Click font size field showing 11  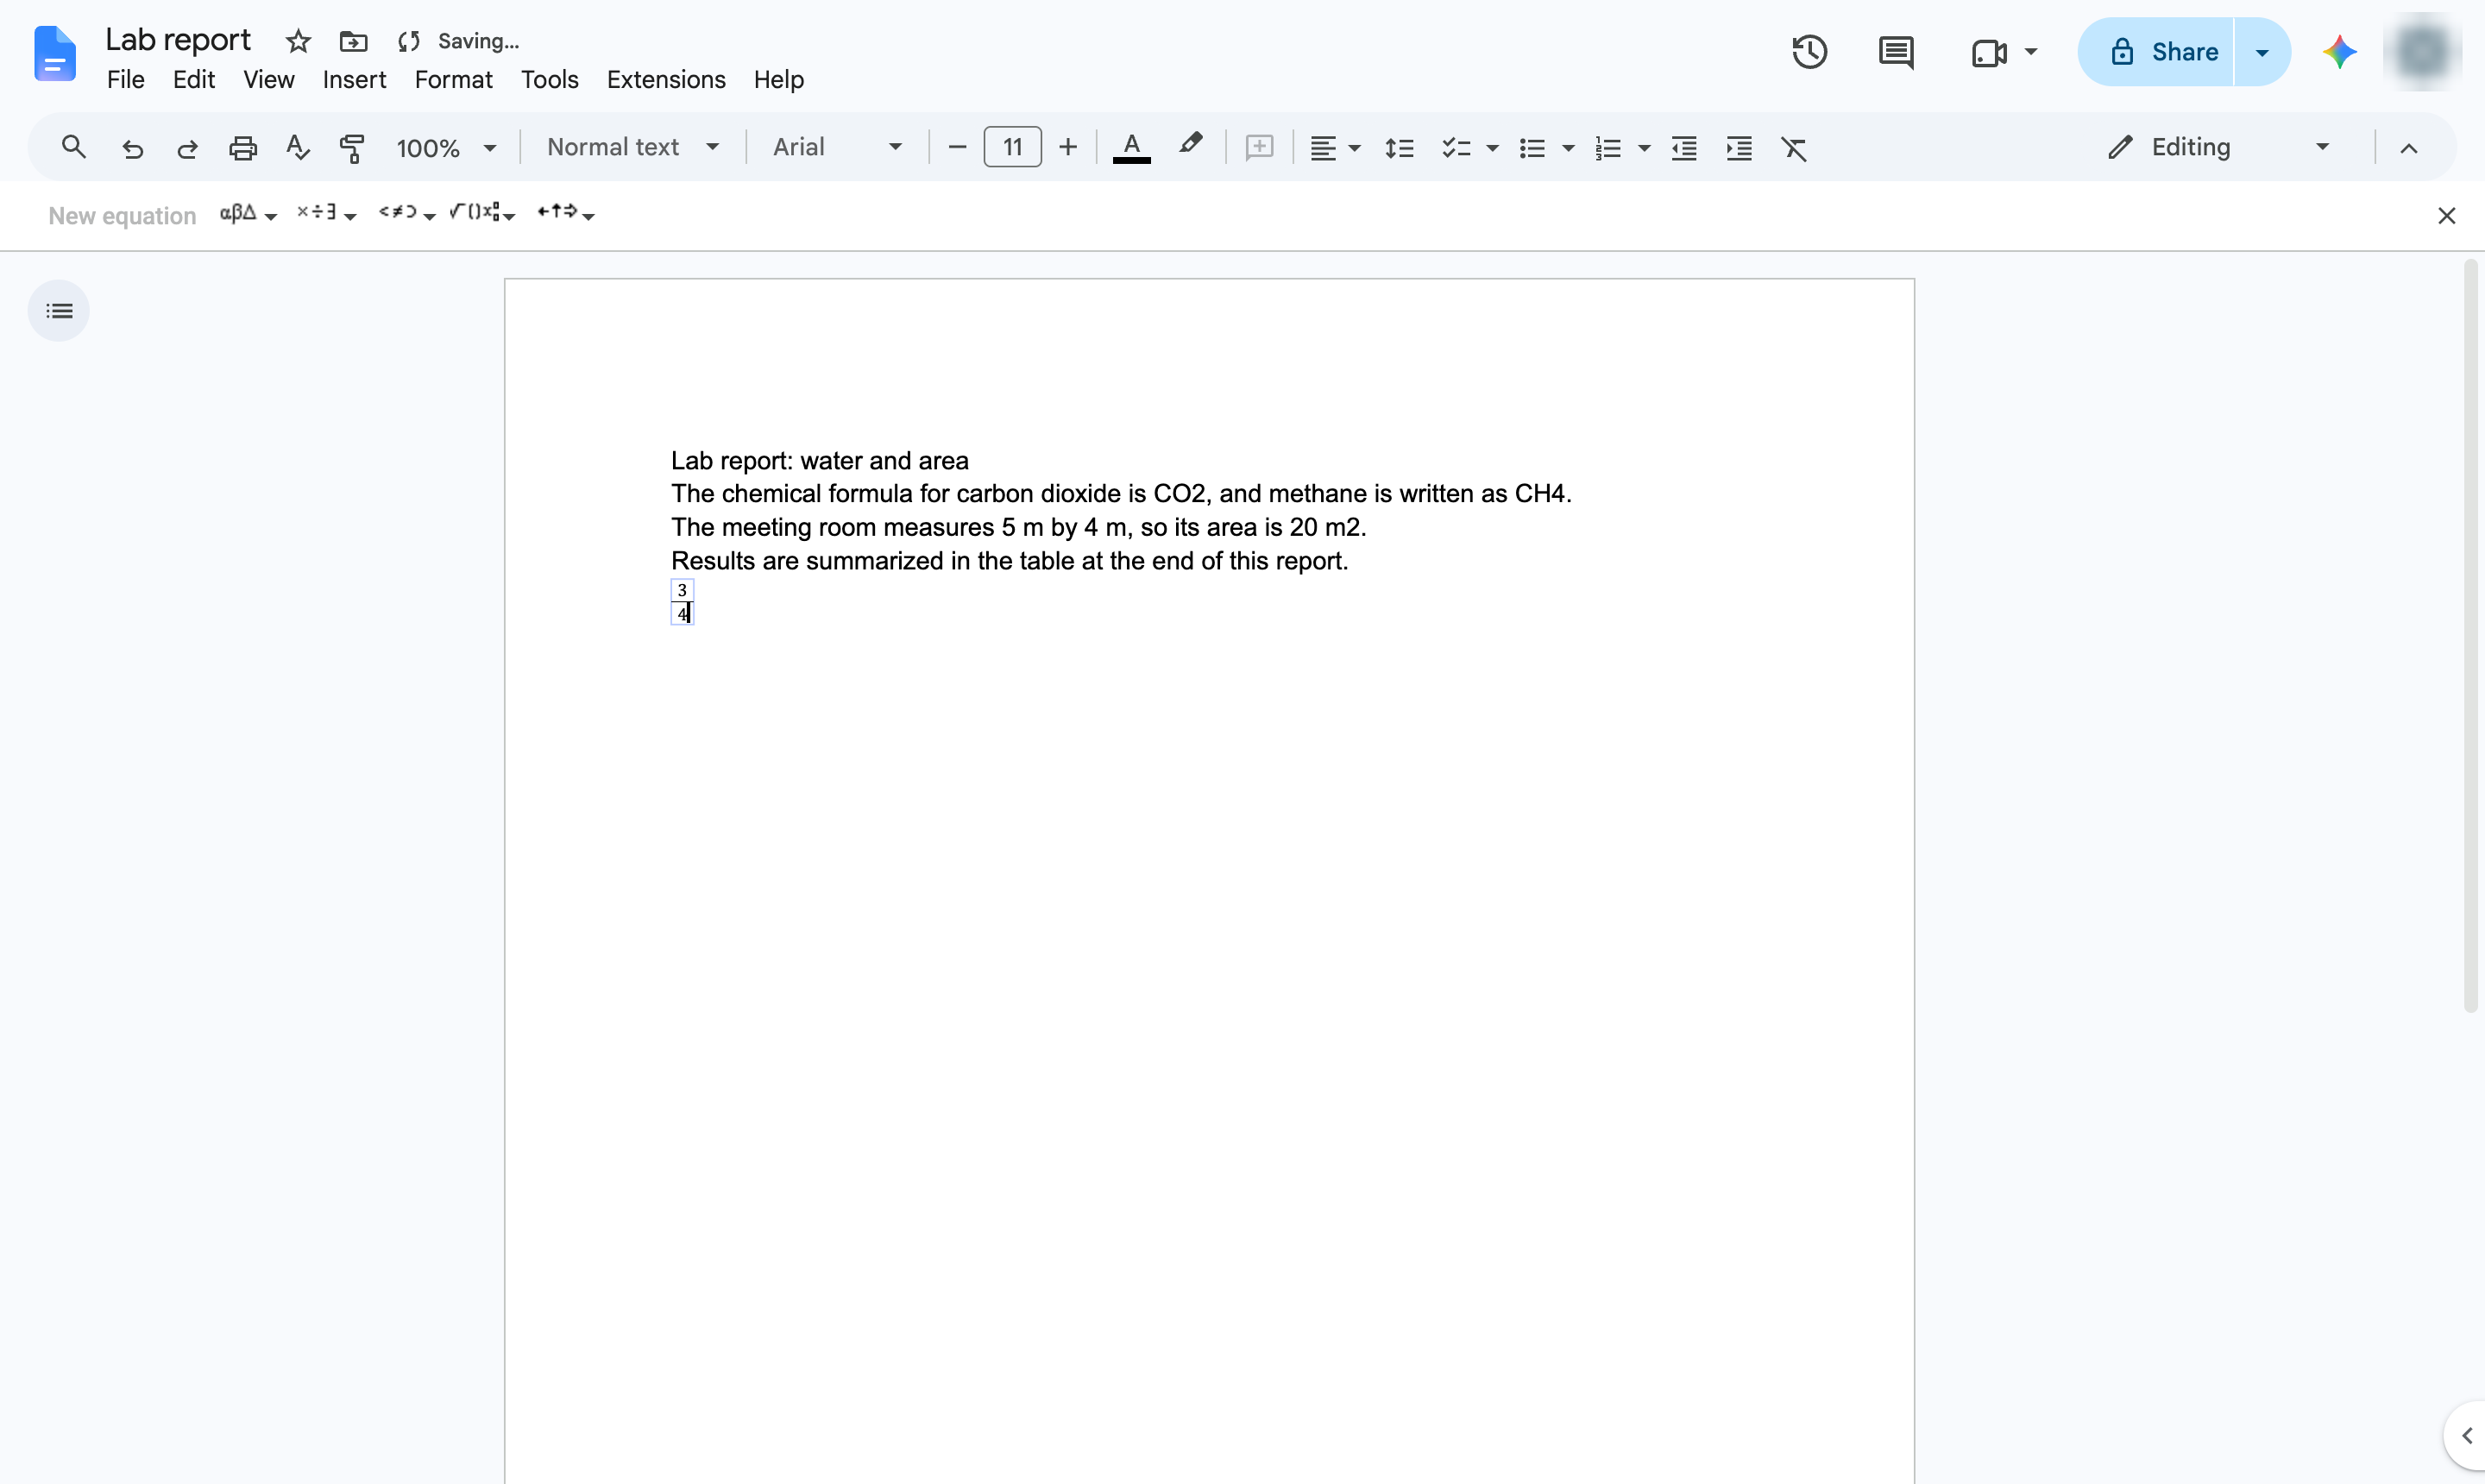pyautogui.click(x=1012, y=147)
